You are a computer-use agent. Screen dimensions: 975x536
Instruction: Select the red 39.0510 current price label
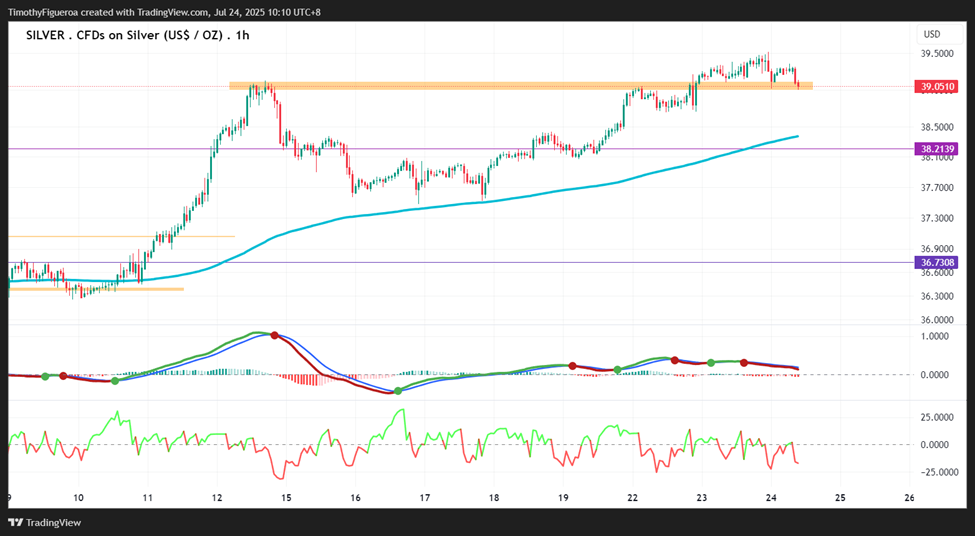coord(935,86)
